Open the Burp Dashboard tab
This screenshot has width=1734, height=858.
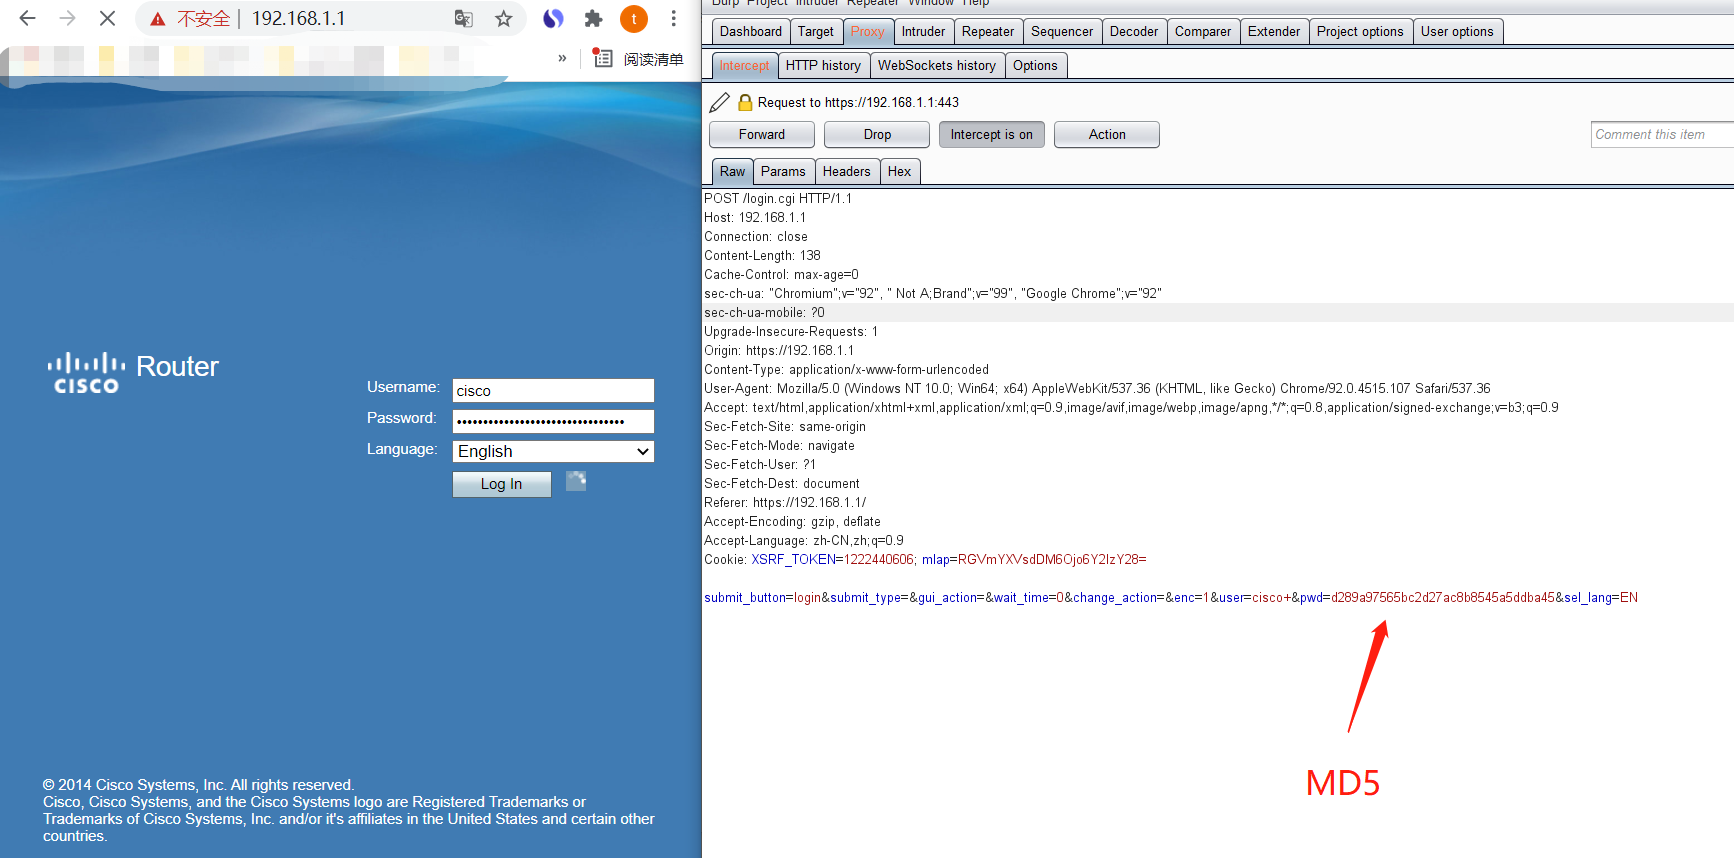tap(750, 31)
